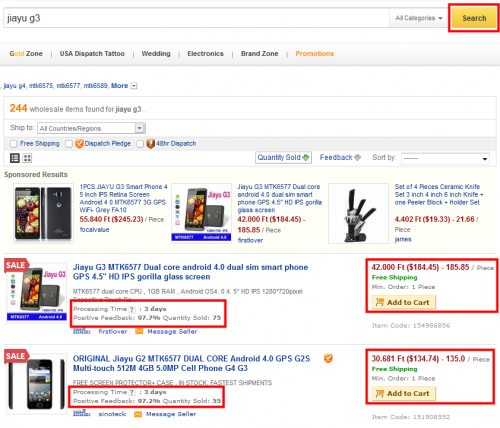Viewport: 500px width, 428px height.
Task: Click envelope icon beside sinoteck Message Seller
Action: pos(138,414)
